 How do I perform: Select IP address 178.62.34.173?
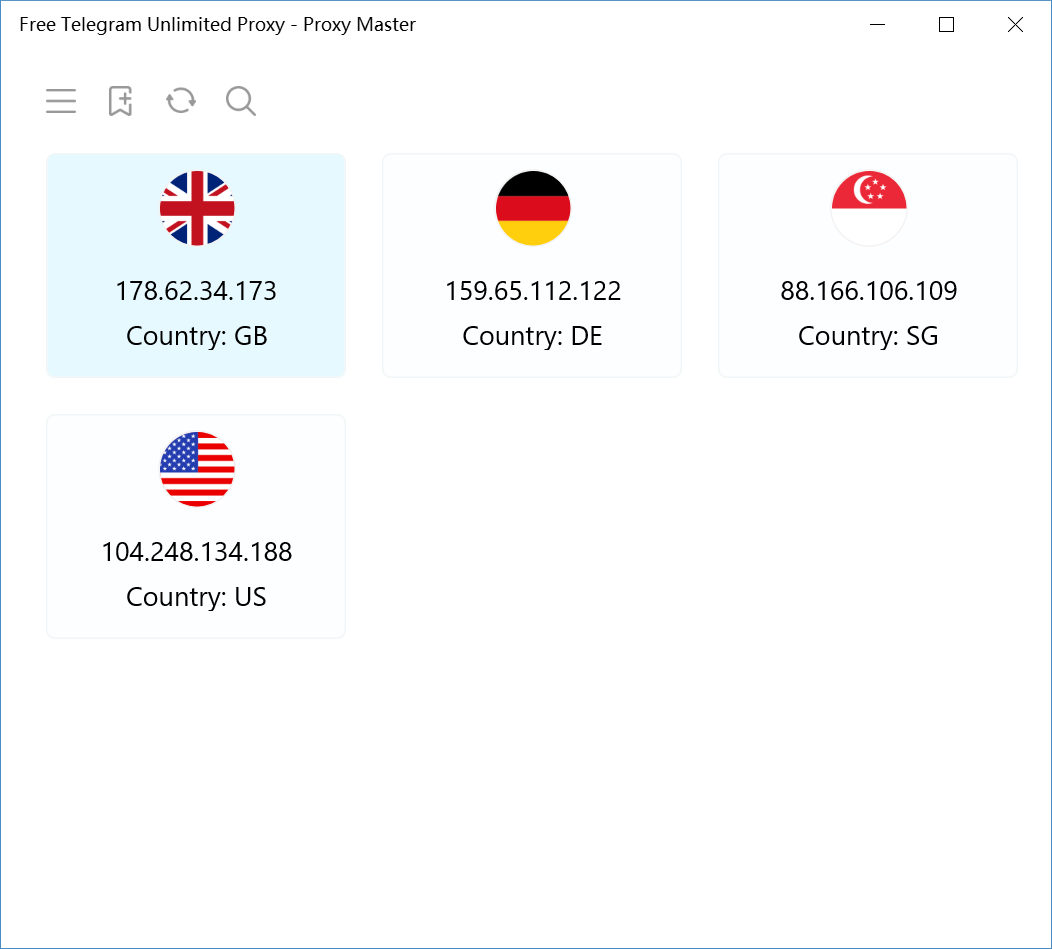pos(196,291)
